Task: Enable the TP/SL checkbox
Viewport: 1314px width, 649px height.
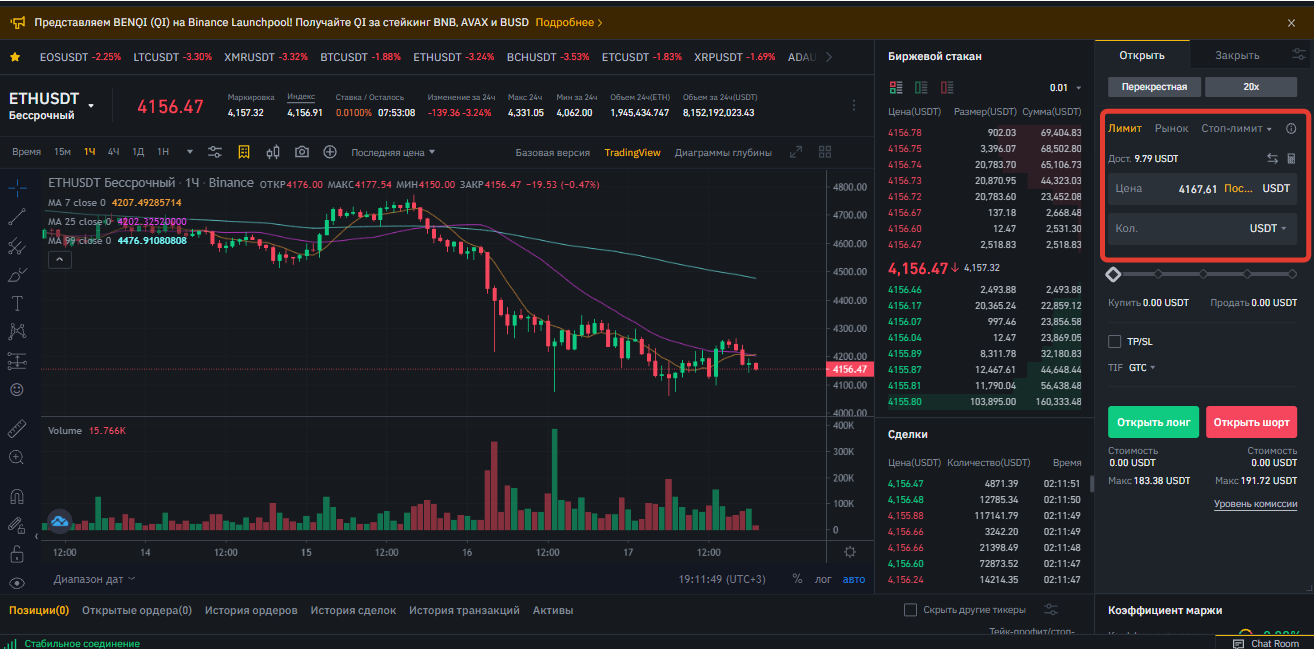Action: tap(1115, 342)
